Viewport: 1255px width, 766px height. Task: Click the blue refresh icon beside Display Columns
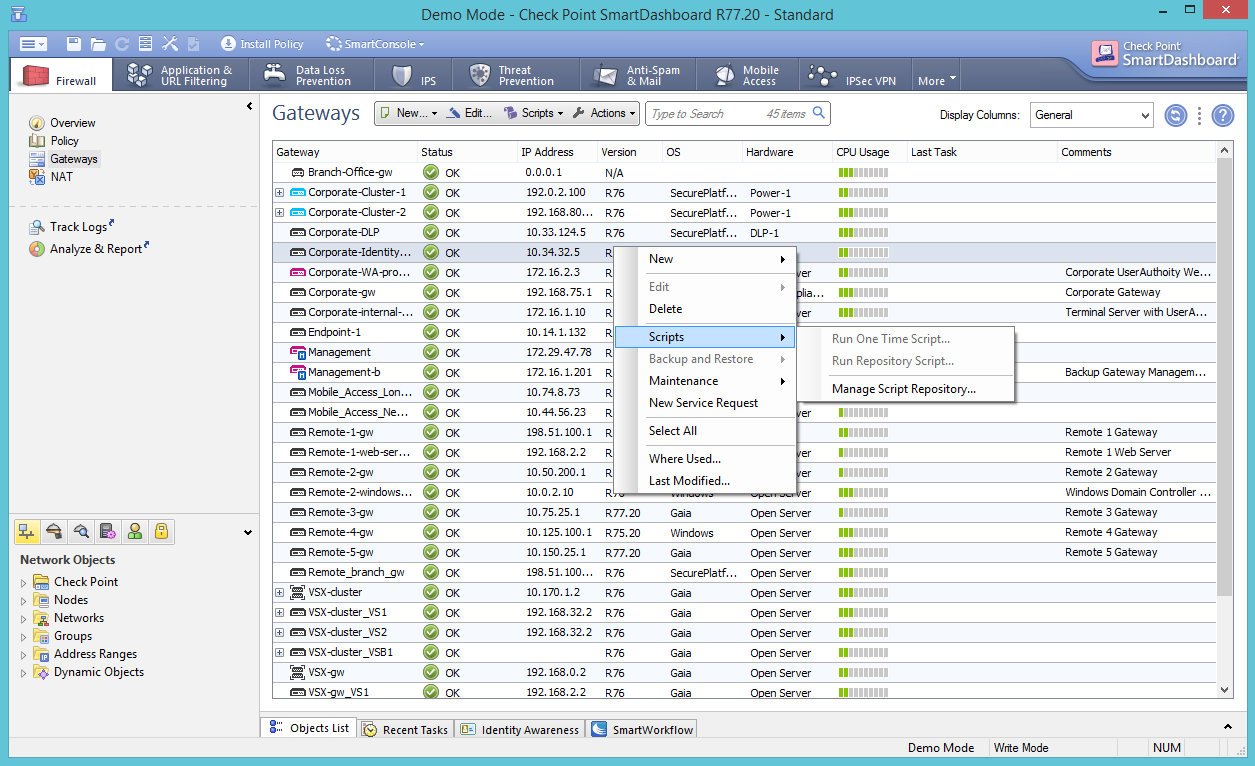[x=1176, y=115]
